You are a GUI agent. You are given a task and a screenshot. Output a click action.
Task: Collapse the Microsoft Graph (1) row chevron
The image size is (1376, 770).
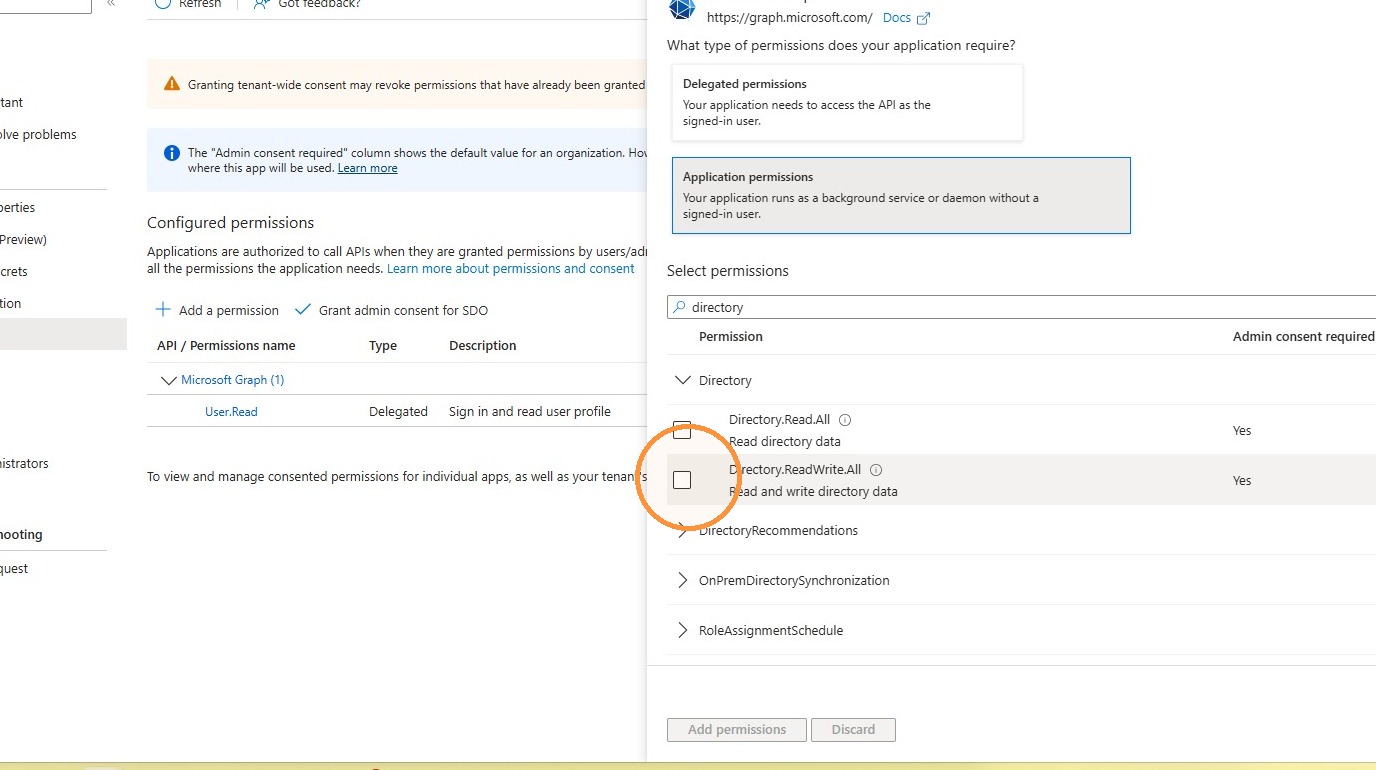pos(167,380)
